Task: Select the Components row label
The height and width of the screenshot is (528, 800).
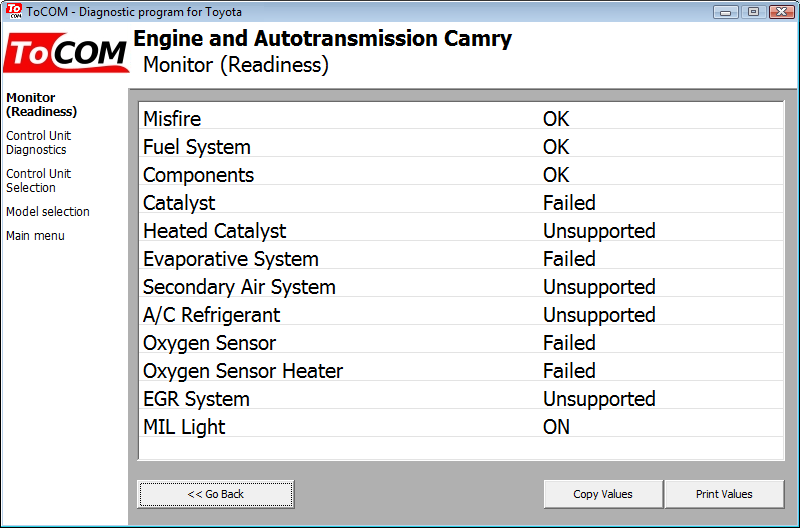Action: point(198,175)
